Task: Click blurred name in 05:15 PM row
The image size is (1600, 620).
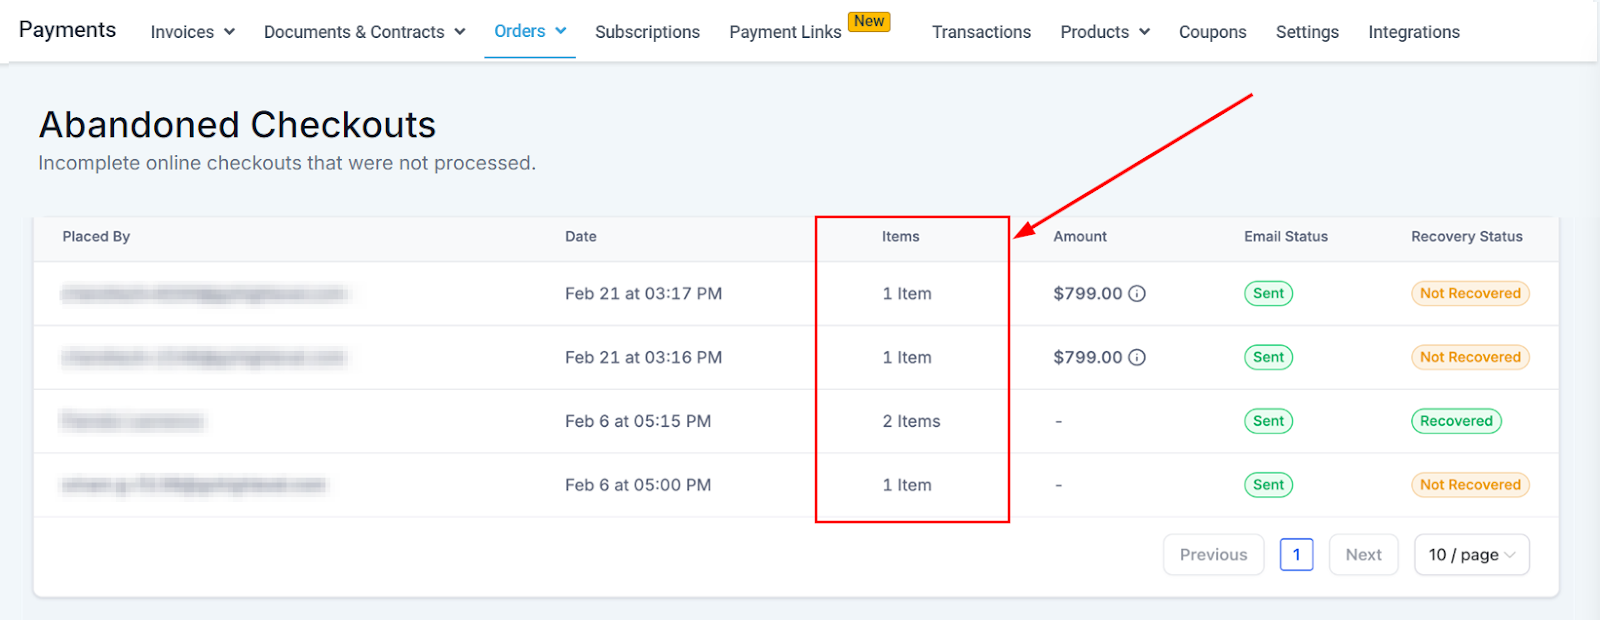Action: 132,422
